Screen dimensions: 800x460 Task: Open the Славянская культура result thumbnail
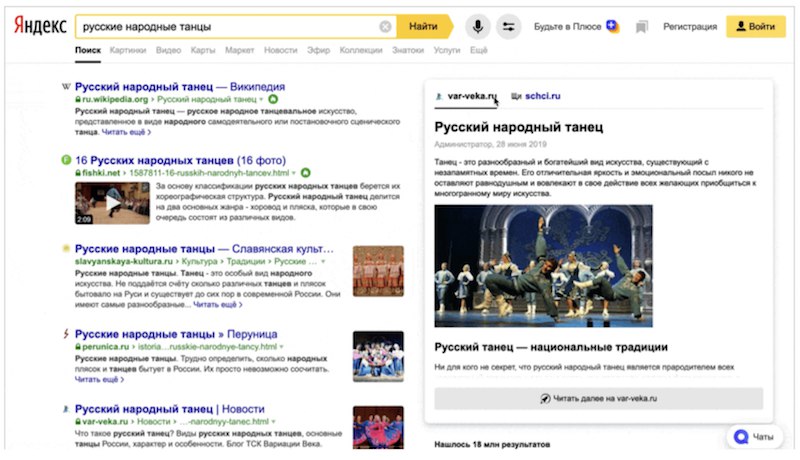pos(378,271)
